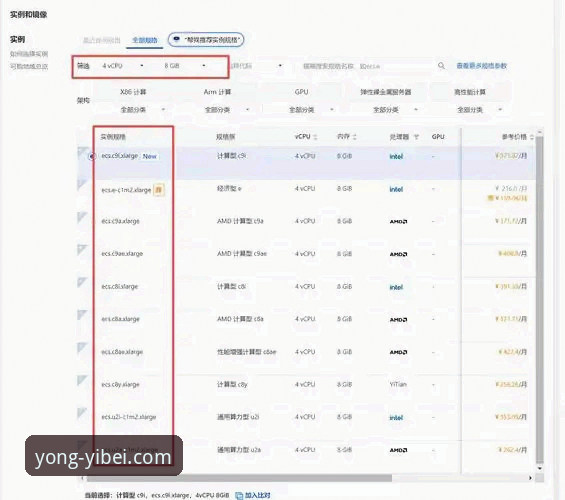
Task: Open the dropdown right of 8 GiB
Action: click(257, 66)
